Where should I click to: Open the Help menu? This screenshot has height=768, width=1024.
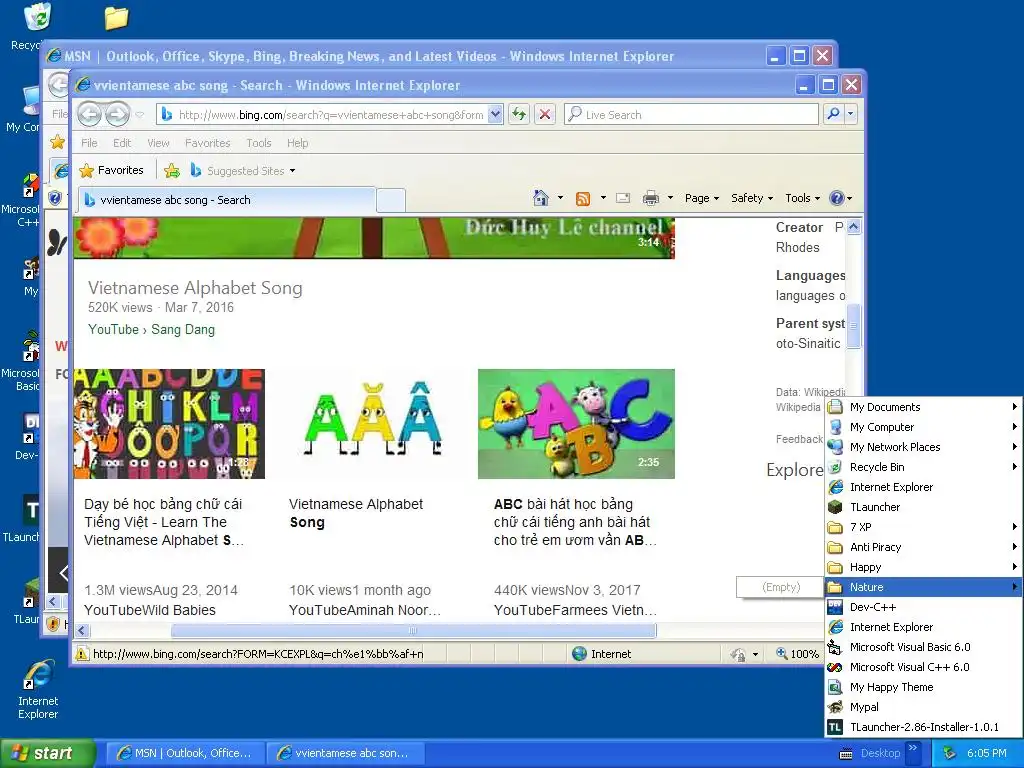[297, 143]
